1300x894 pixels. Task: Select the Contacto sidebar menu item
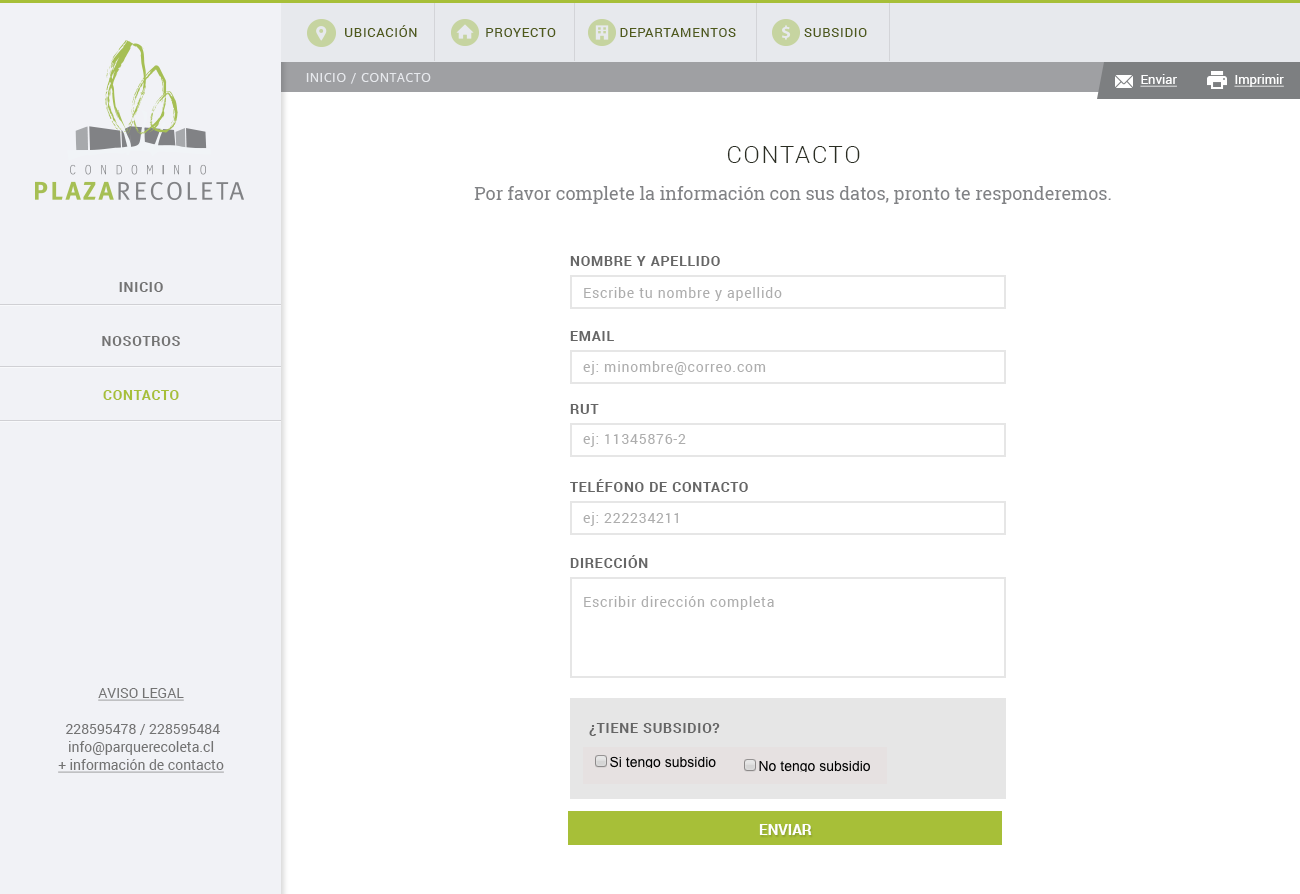point(141,395)
